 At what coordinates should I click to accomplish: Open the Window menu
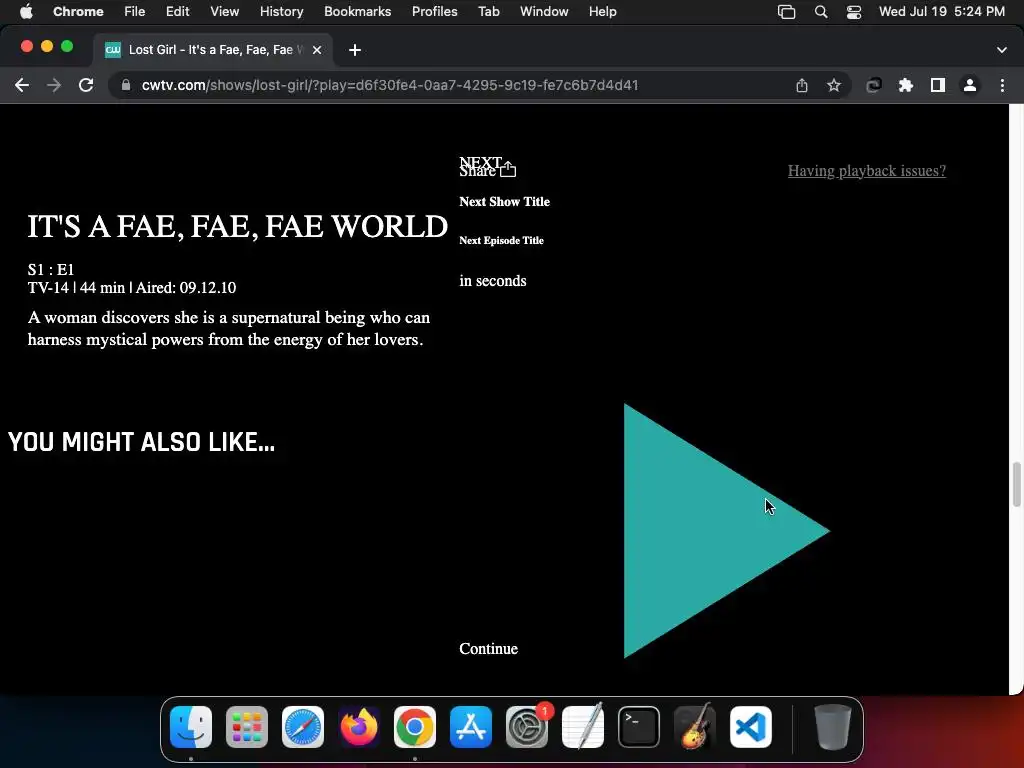pyautogui.click(x=544, y=11)
